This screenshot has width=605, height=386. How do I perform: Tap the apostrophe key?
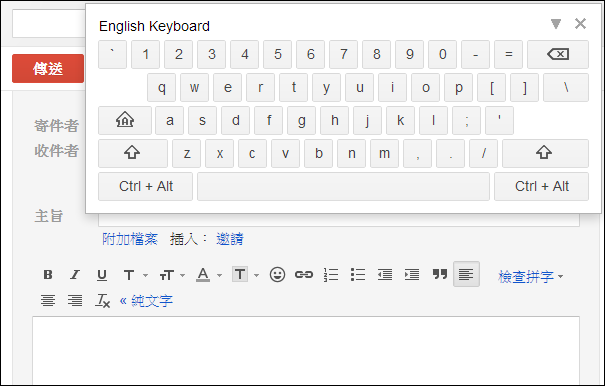tap(499, 120)
